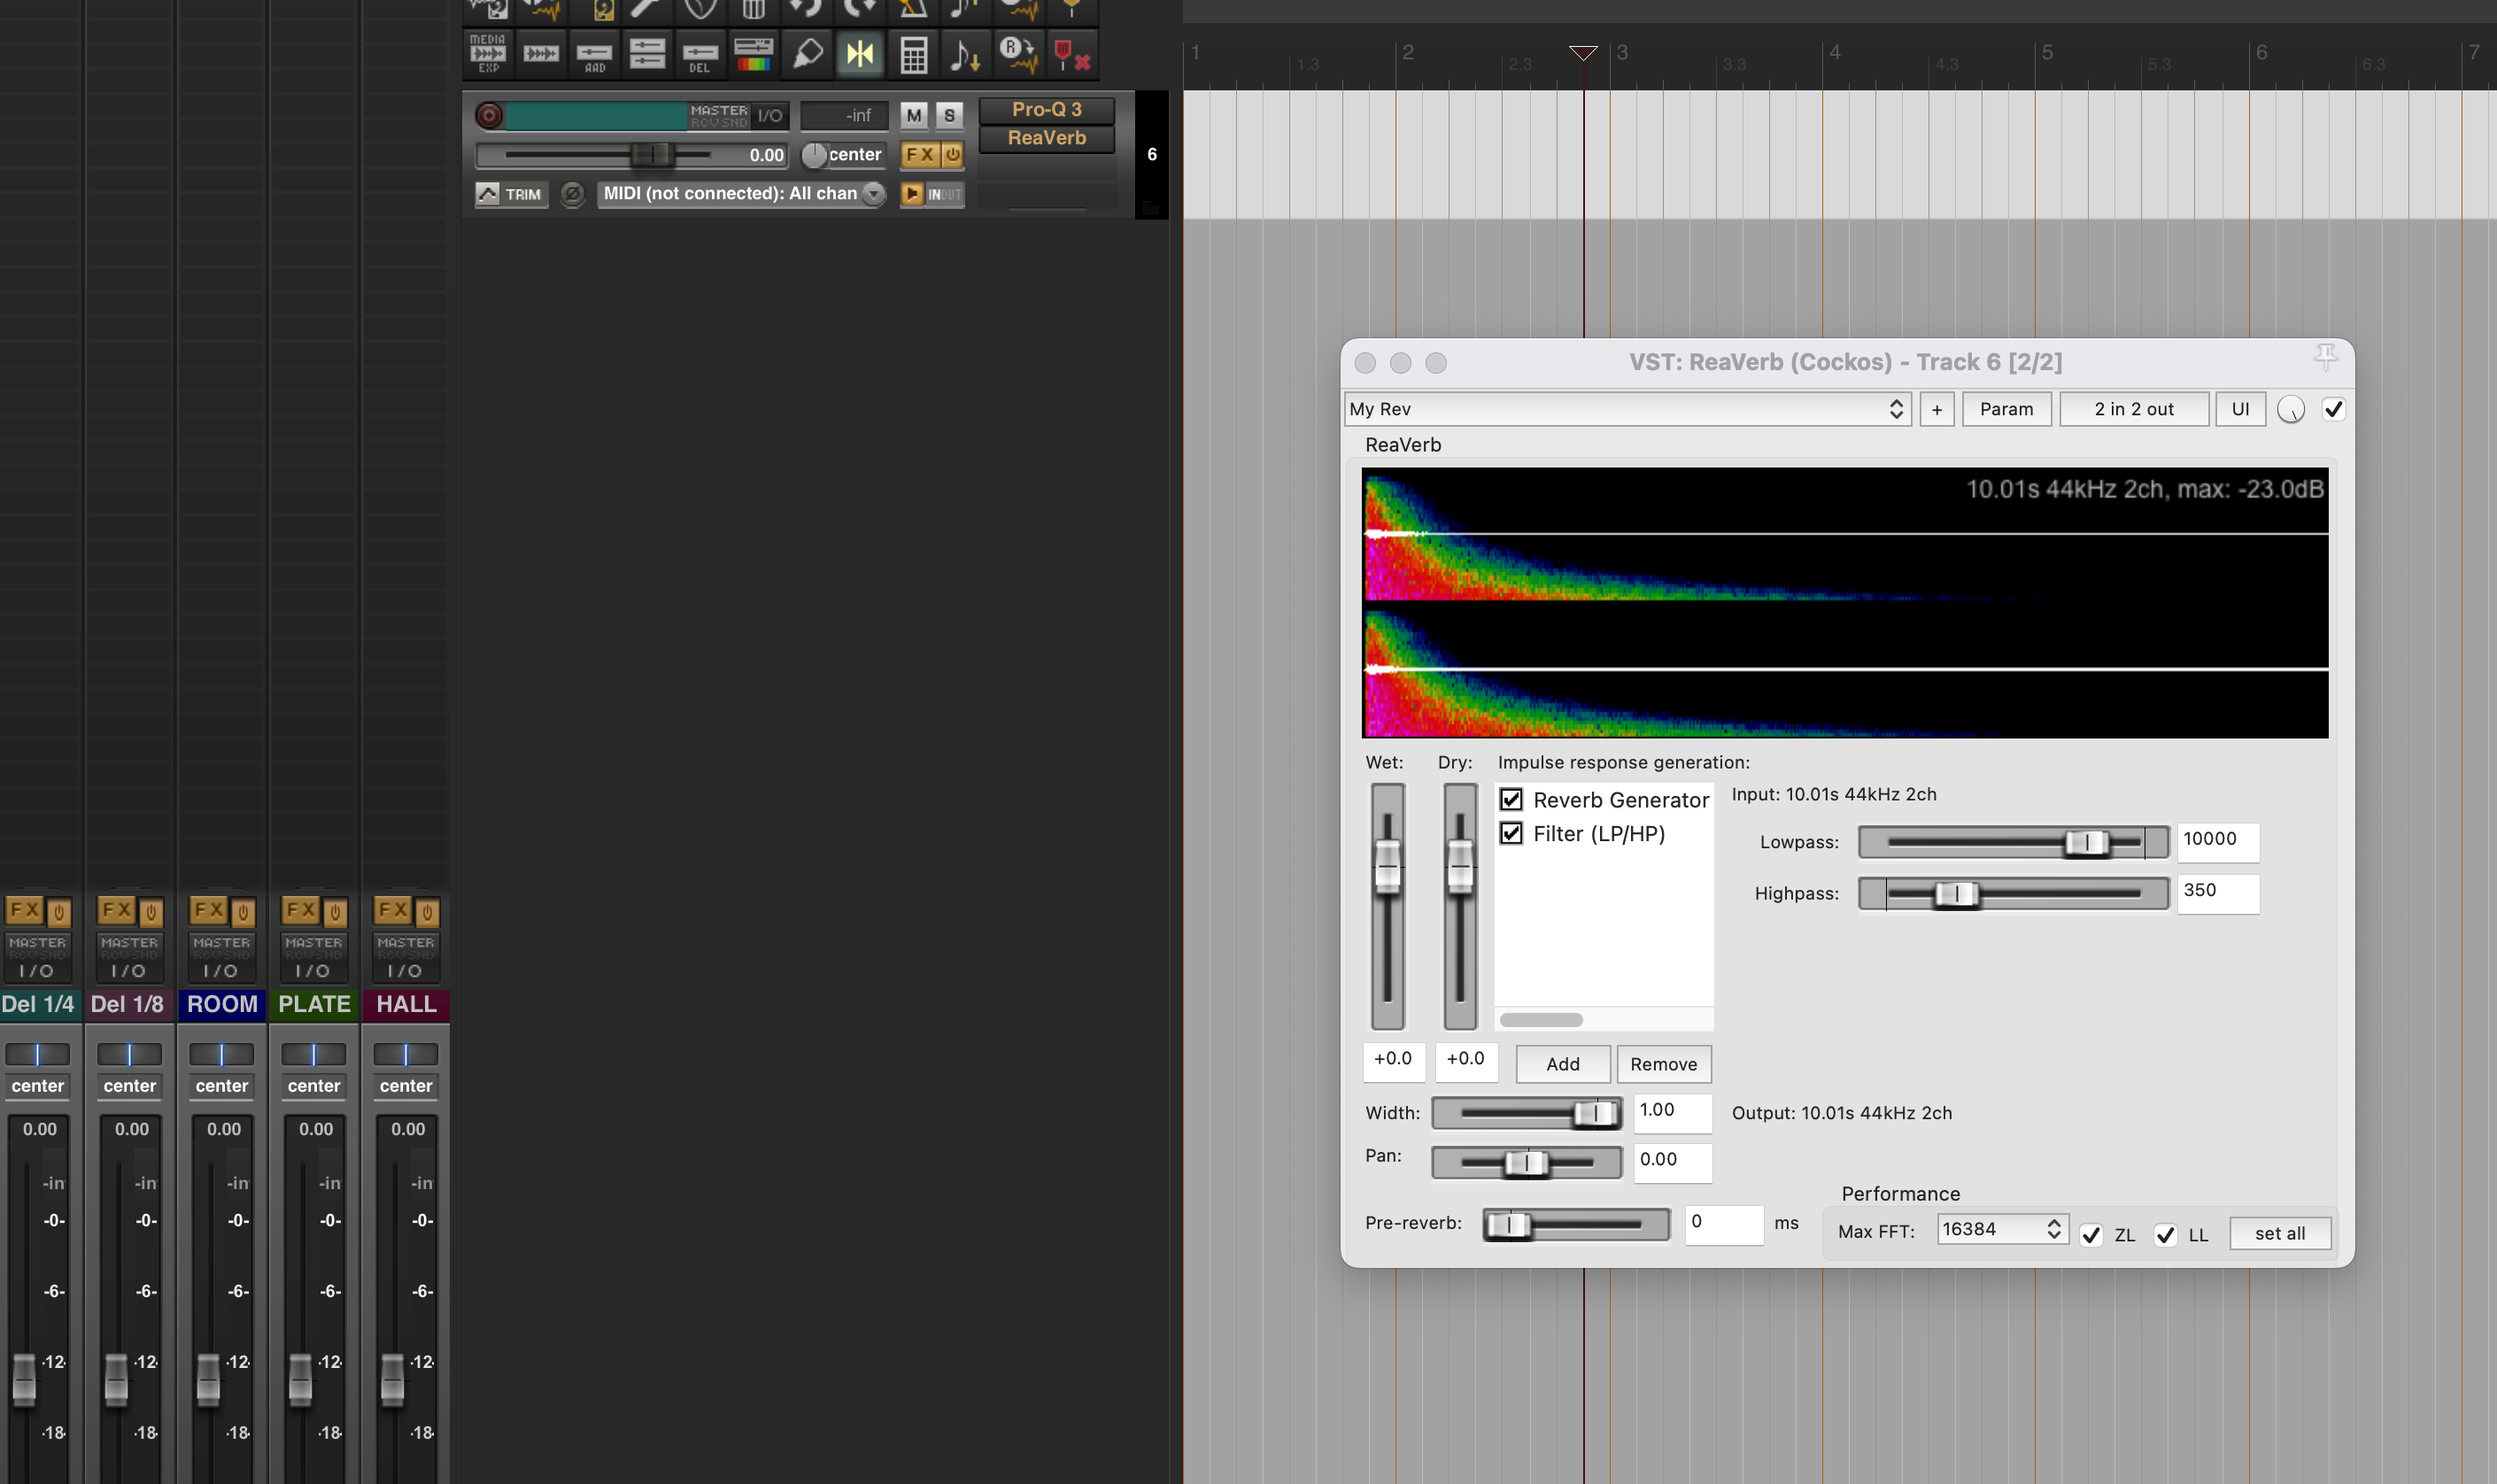
Task: Open the My Rev preset dropdown
Action: [1627, 409]
